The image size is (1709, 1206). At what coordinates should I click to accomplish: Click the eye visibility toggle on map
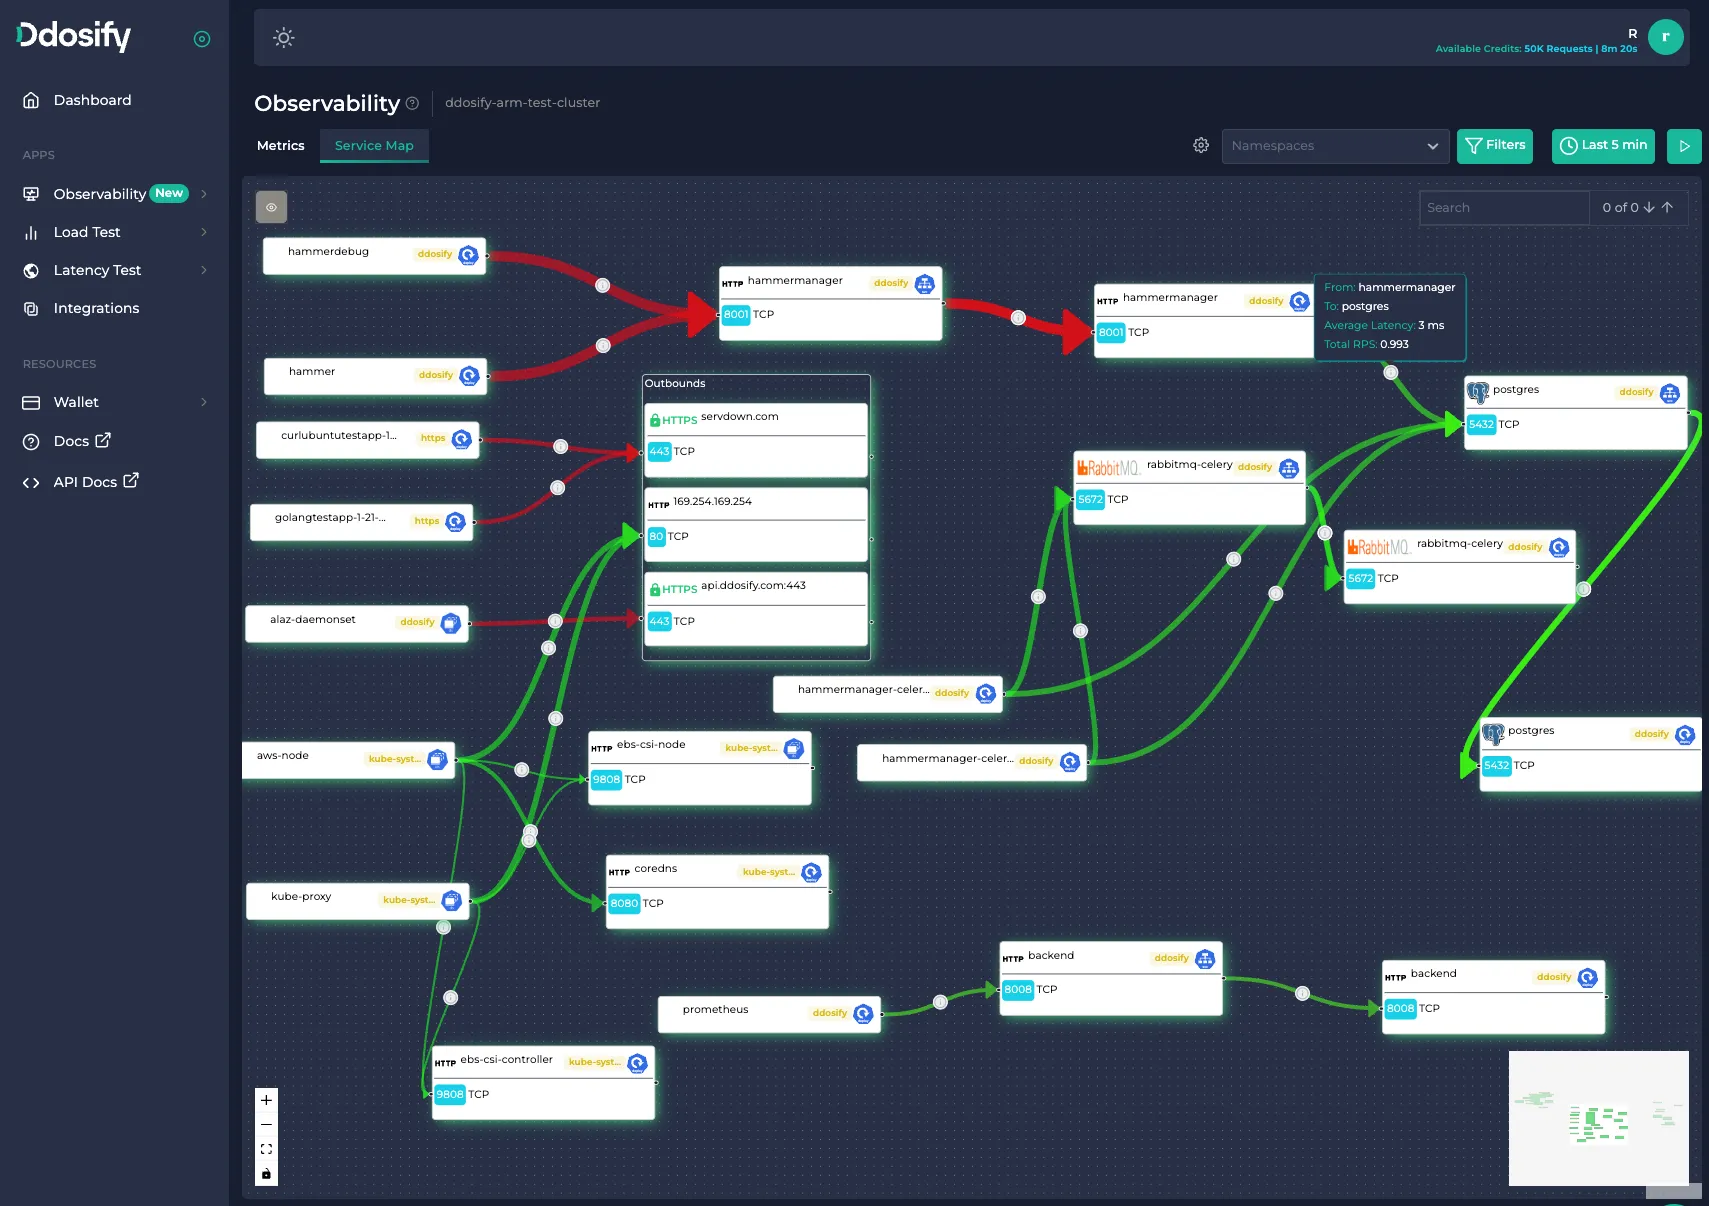[x=271, y=207]
